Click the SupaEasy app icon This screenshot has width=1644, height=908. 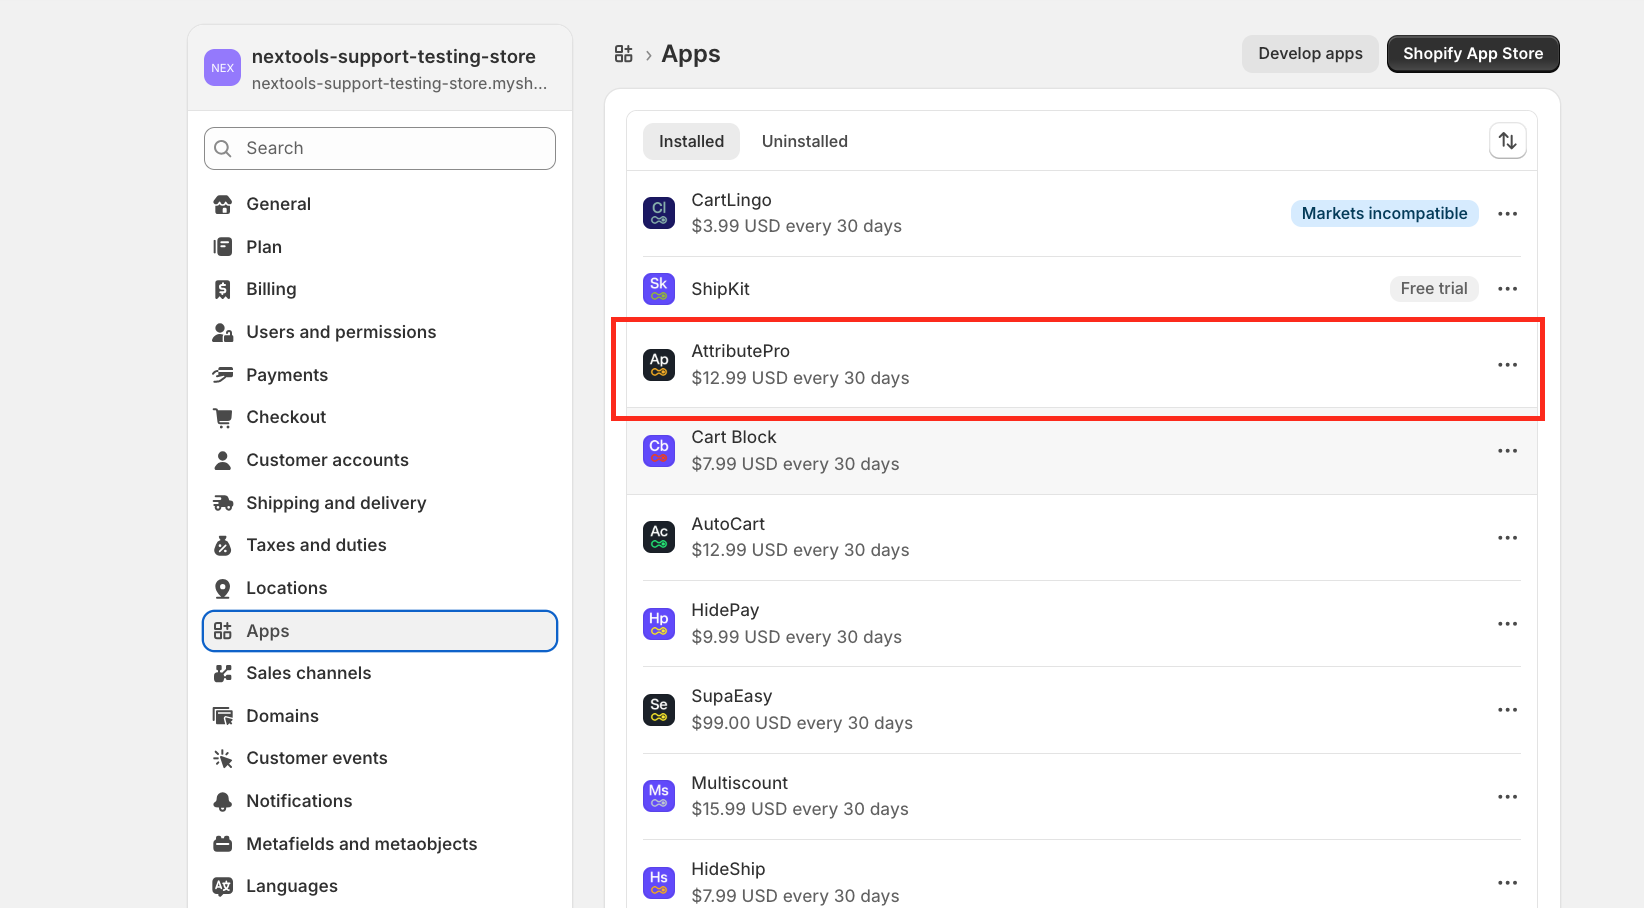click(x=659, y=710)
